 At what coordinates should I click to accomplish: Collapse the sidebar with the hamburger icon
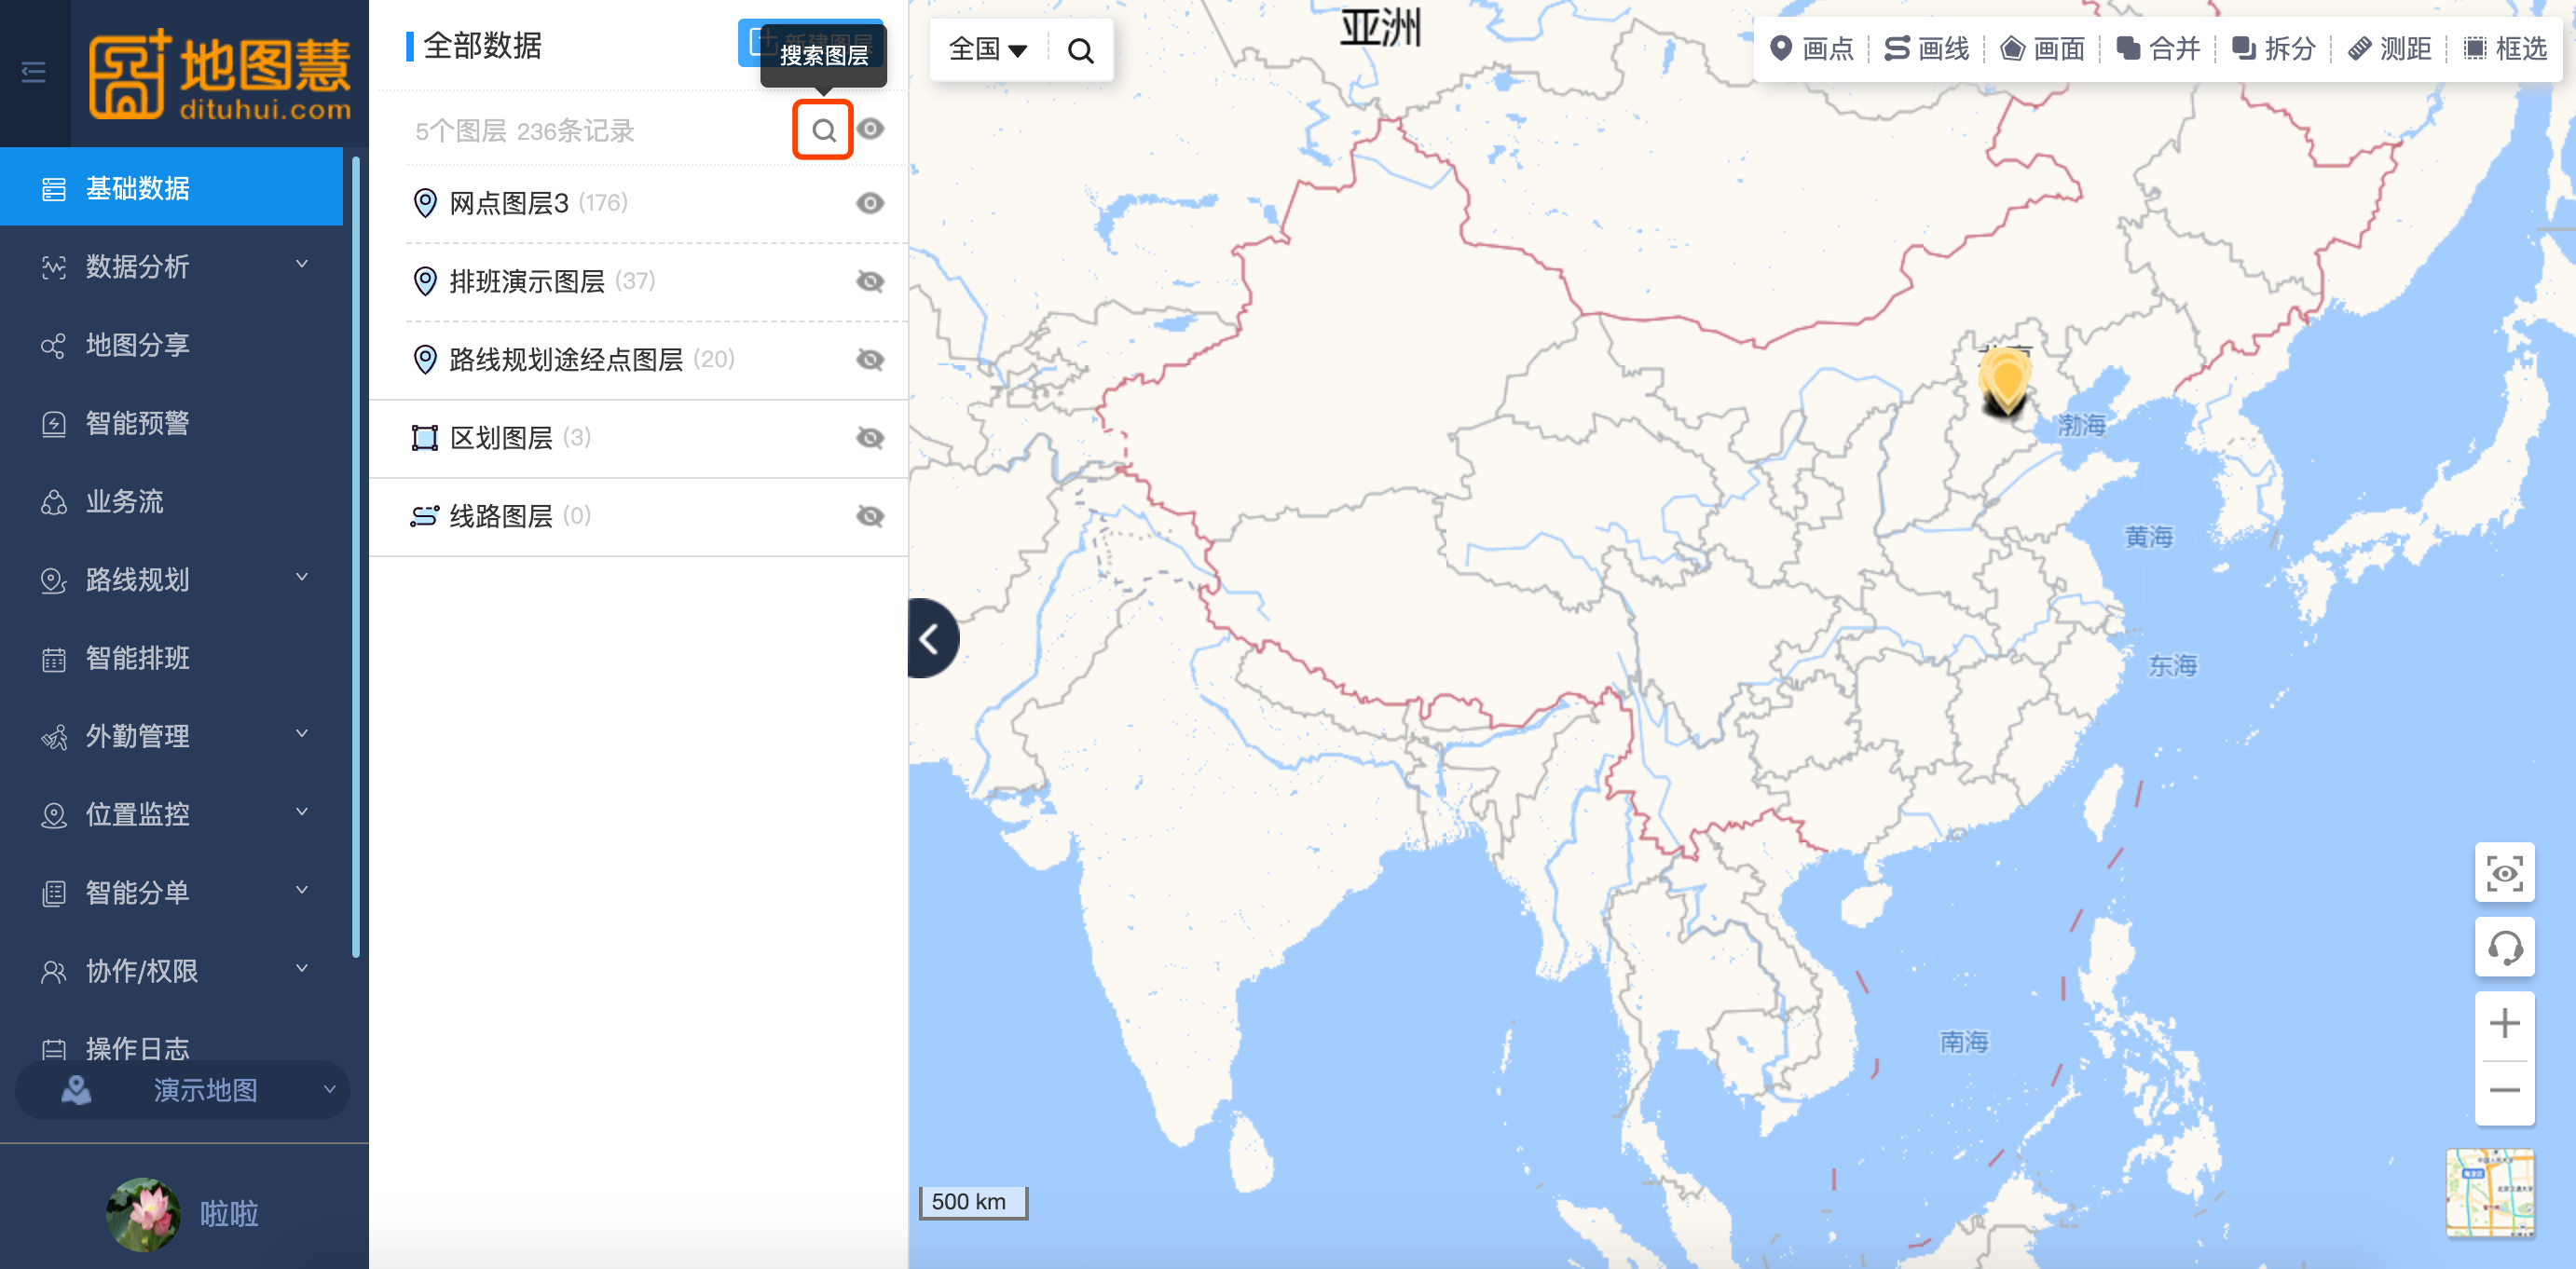point(33,71)
